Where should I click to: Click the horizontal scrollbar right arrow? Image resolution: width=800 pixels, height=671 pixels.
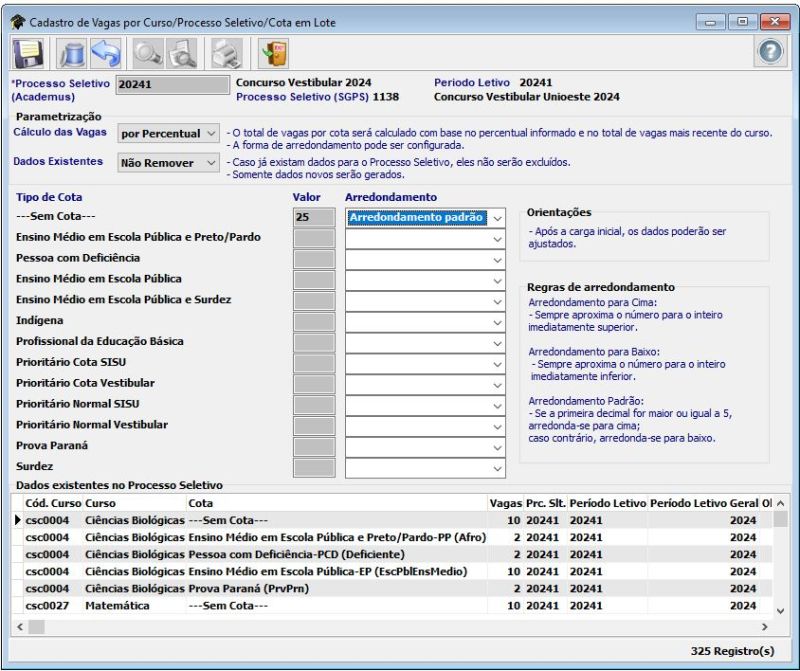coord(765,626)
